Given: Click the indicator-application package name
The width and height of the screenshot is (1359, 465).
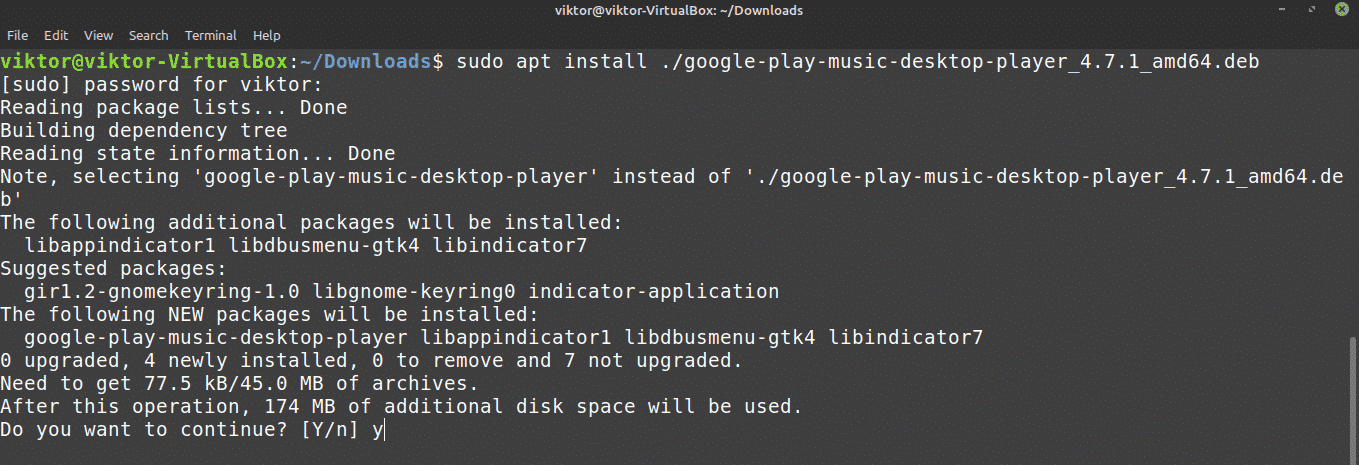Looking at the screenshot, I should click(x=653, y=292).
